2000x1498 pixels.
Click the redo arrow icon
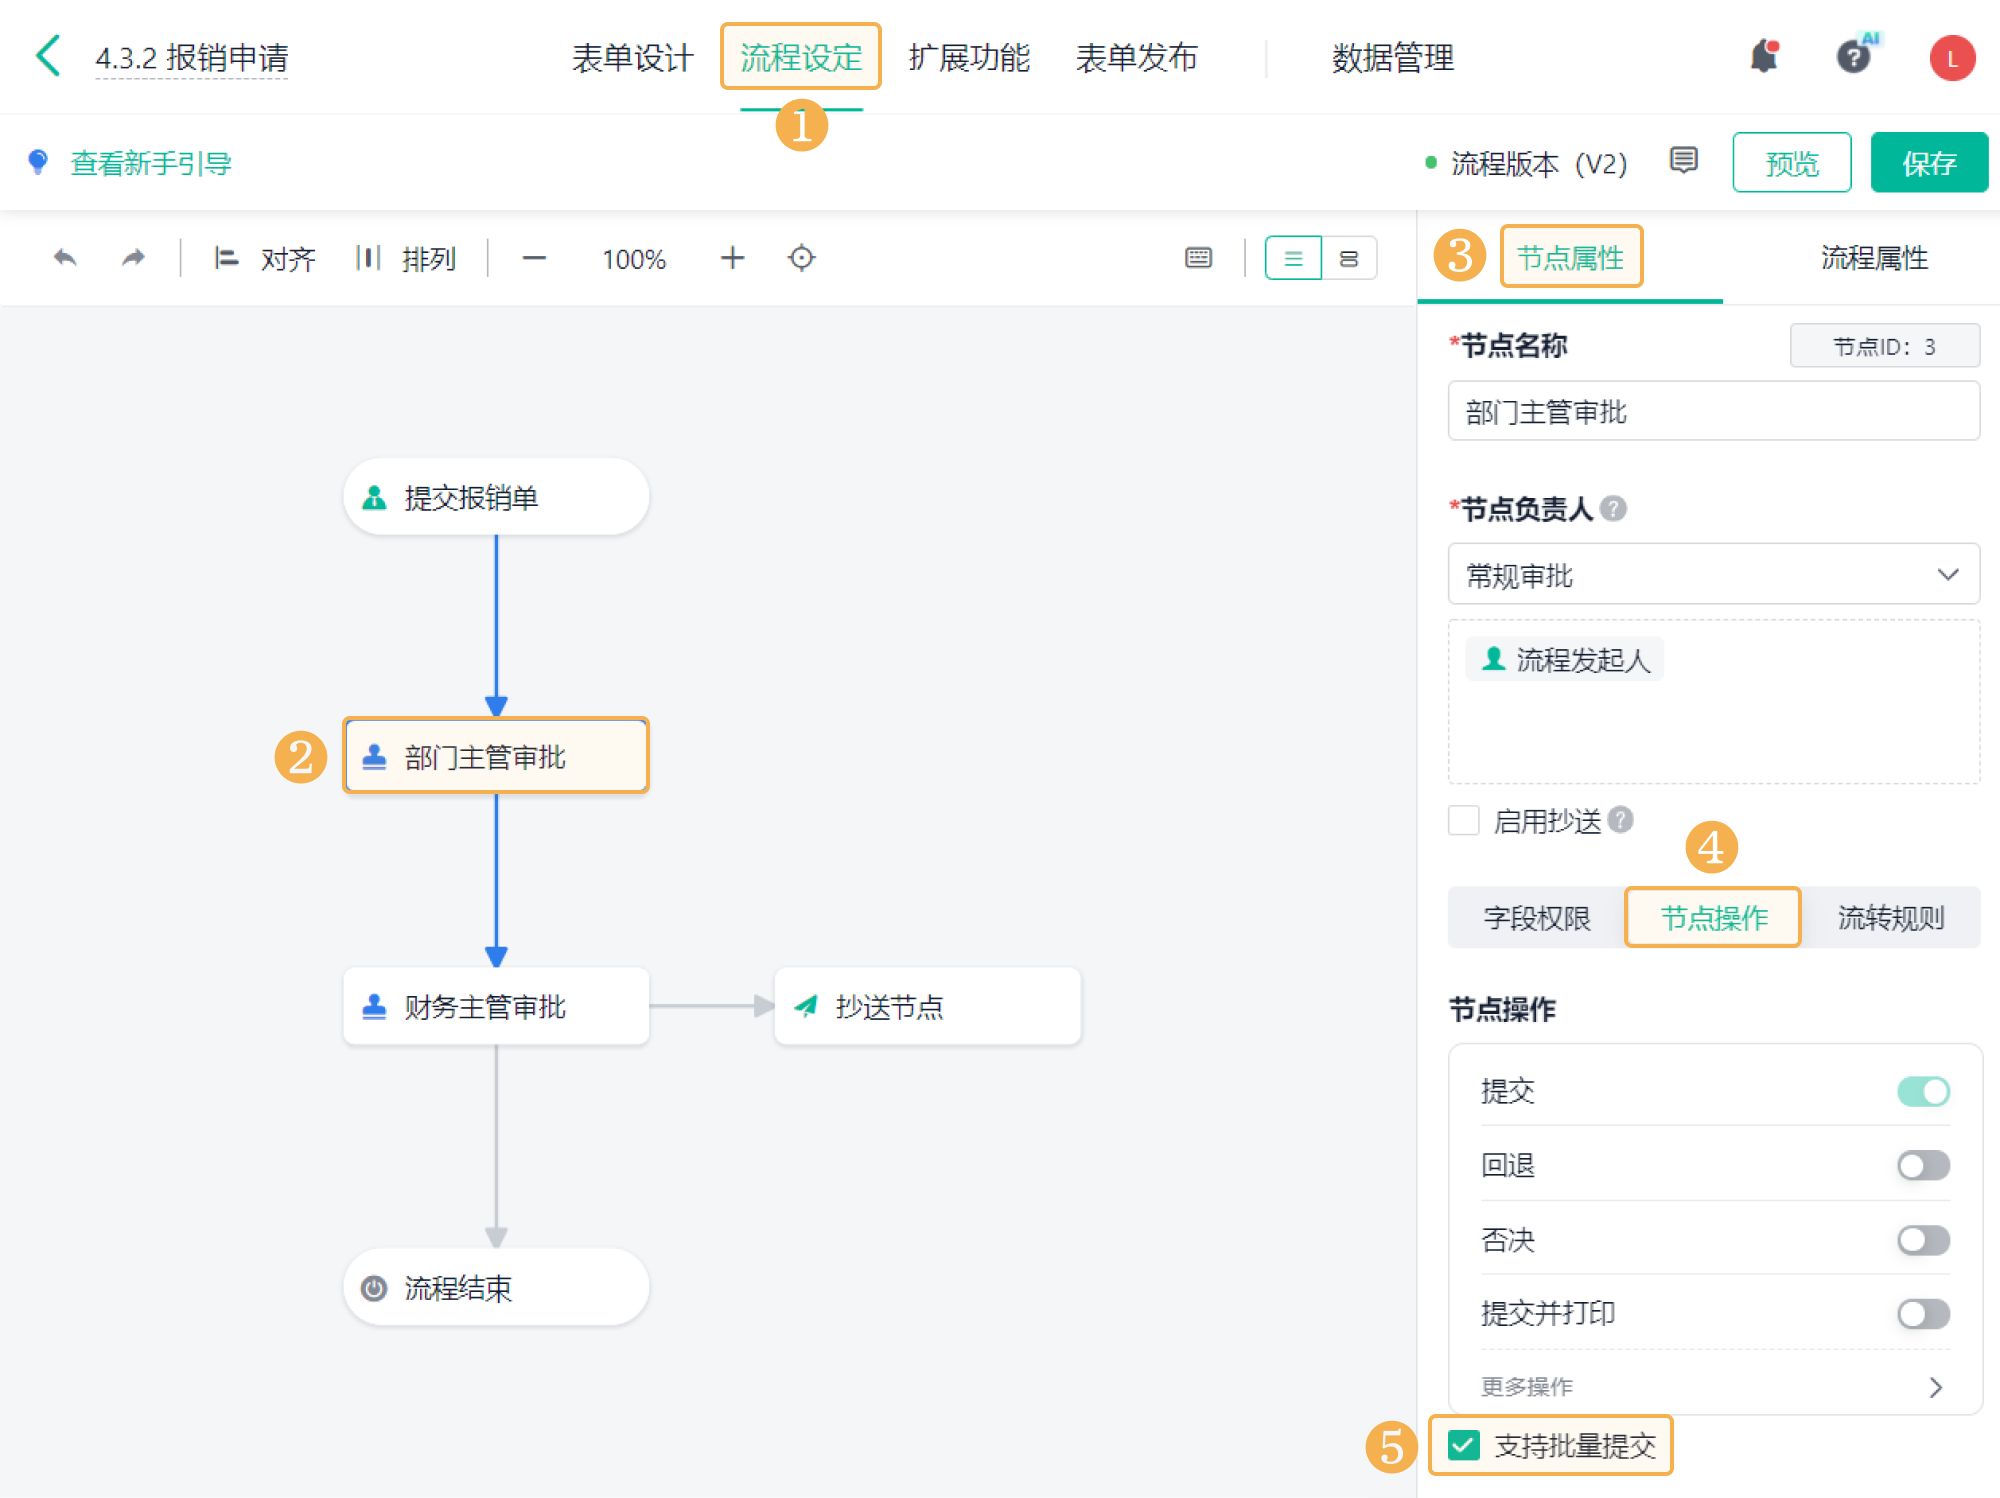[x=133, y=259]
